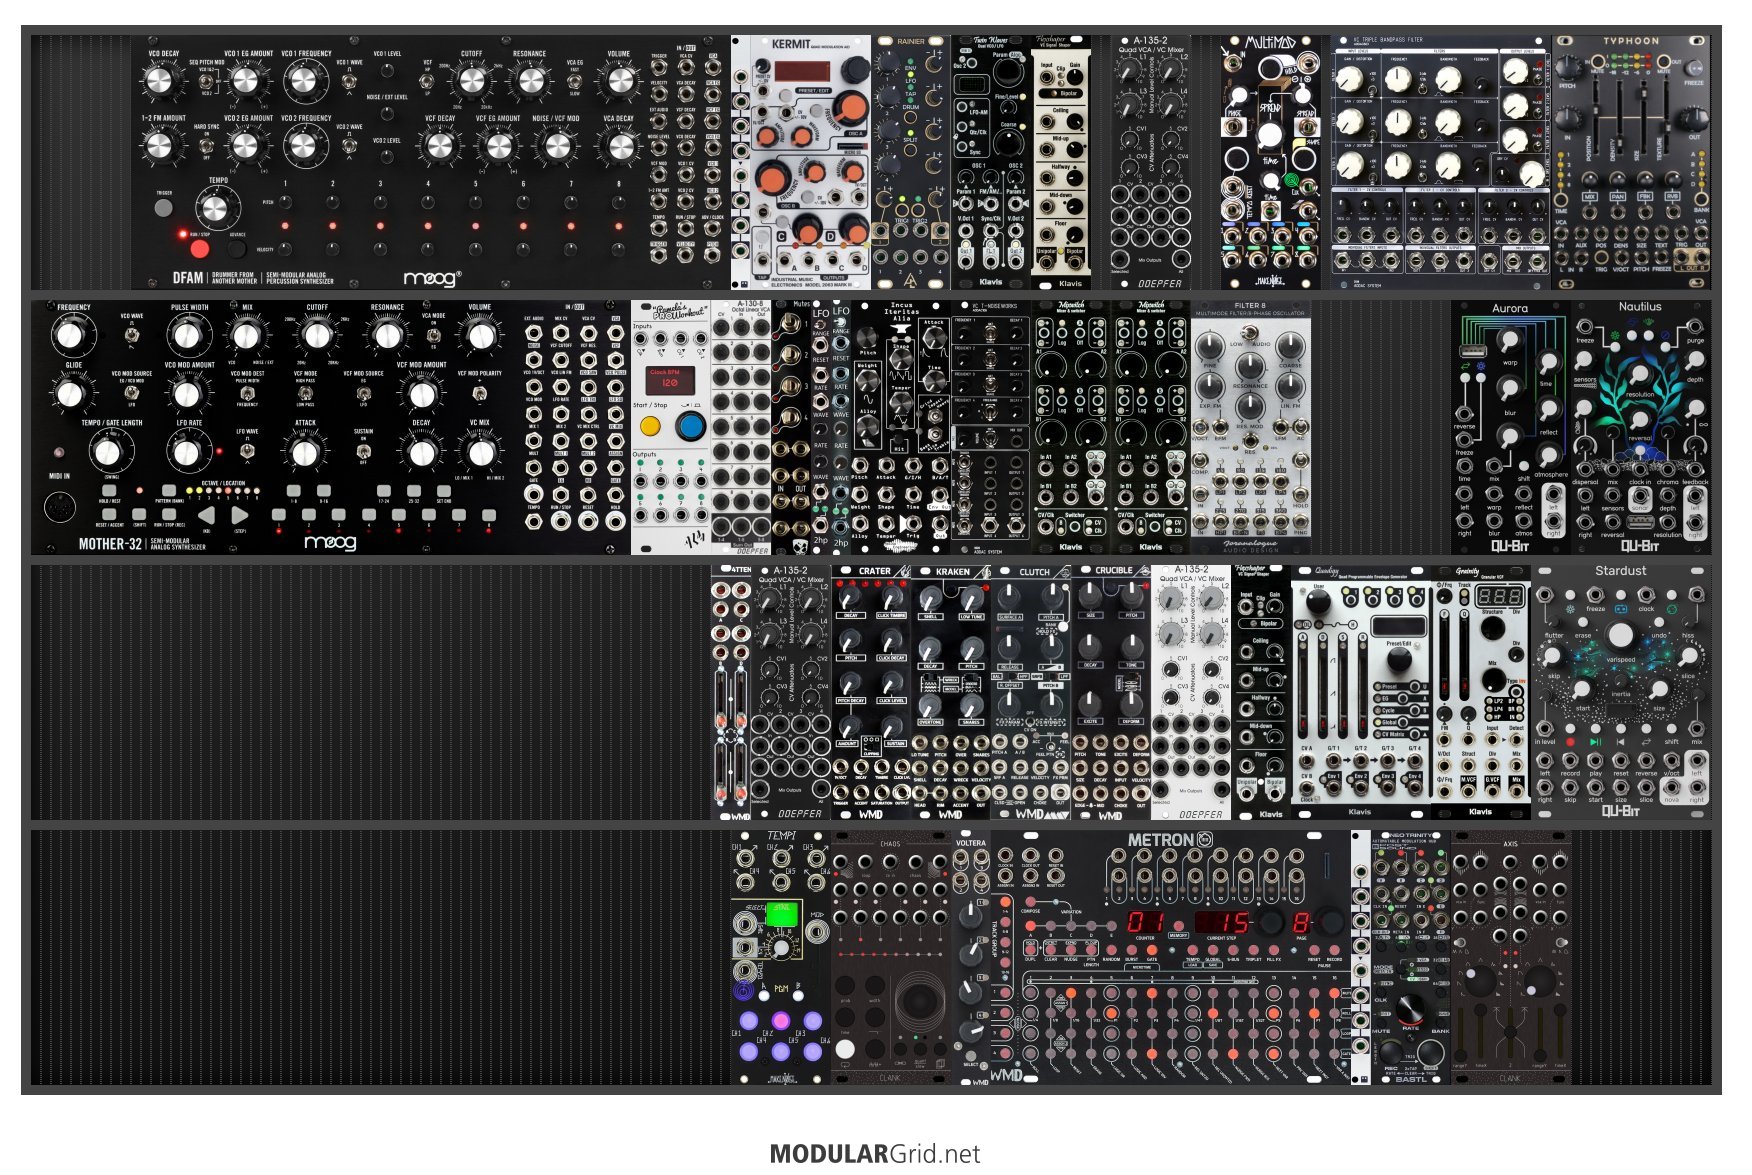Click the ALM logo on Pamela's Pro Workout
Image resolution: width=1752 pixels, height=1175 pixels.
click(693, 538)
